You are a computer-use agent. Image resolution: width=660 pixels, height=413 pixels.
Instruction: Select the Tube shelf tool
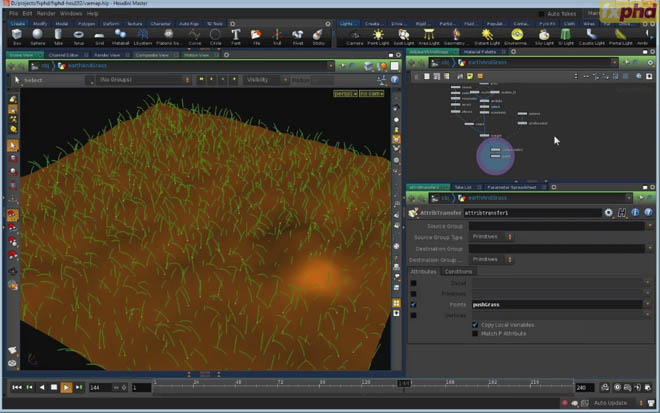click(58, 36)
